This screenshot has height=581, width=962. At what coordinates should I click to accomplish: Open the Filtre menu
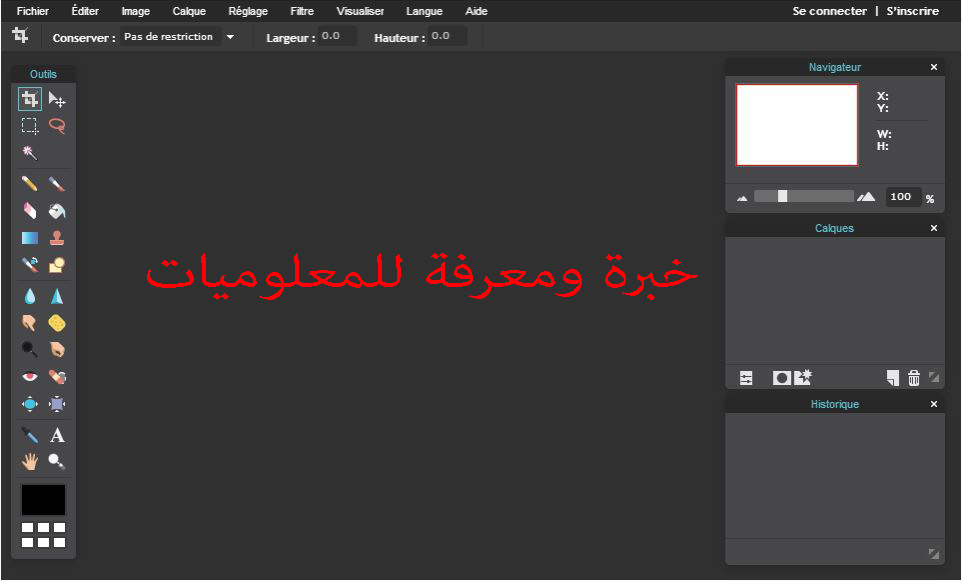(302, 11)
